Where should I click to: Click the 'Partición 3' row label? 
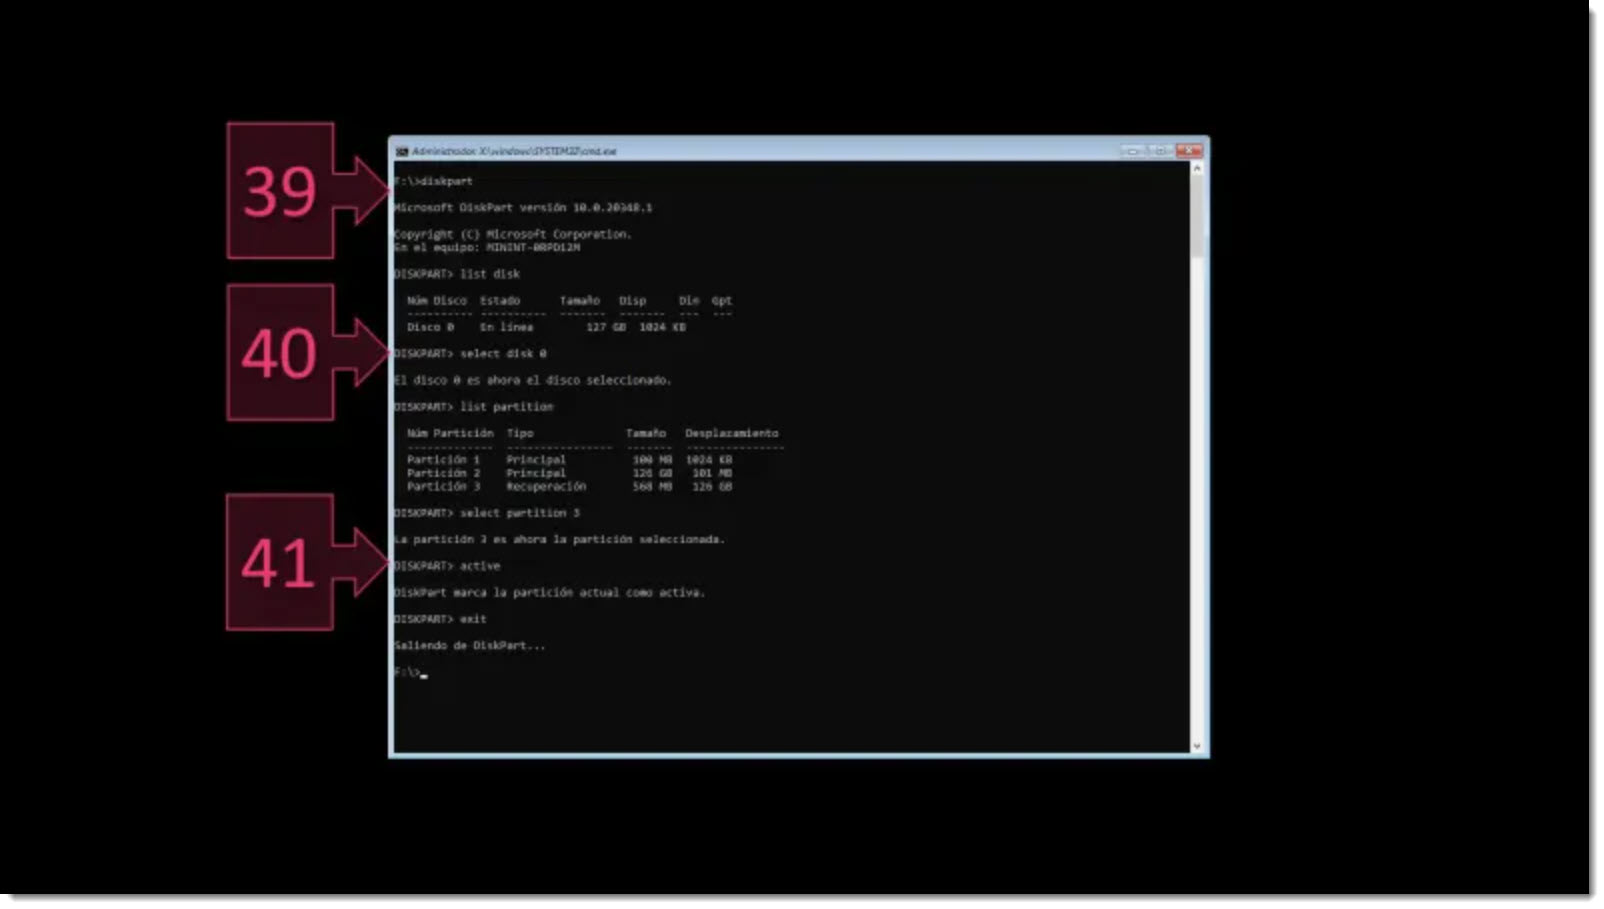coord(444,486)
